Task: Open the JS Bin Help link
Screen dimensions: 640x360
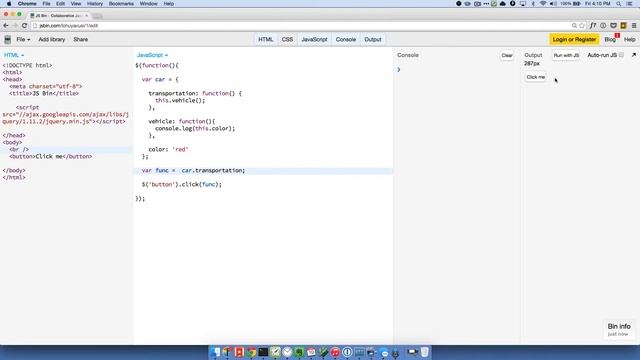Action: 629,40
